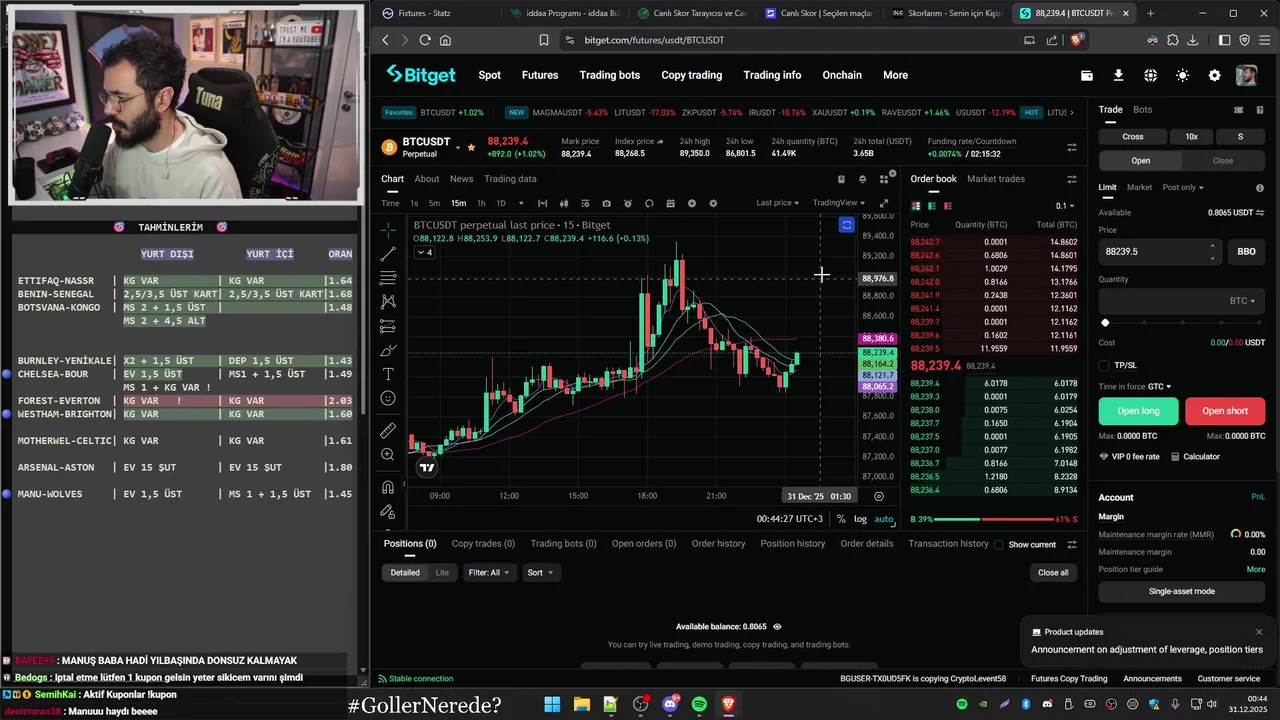
Task: Open the 10x leverage selector
Action: 1191,137
